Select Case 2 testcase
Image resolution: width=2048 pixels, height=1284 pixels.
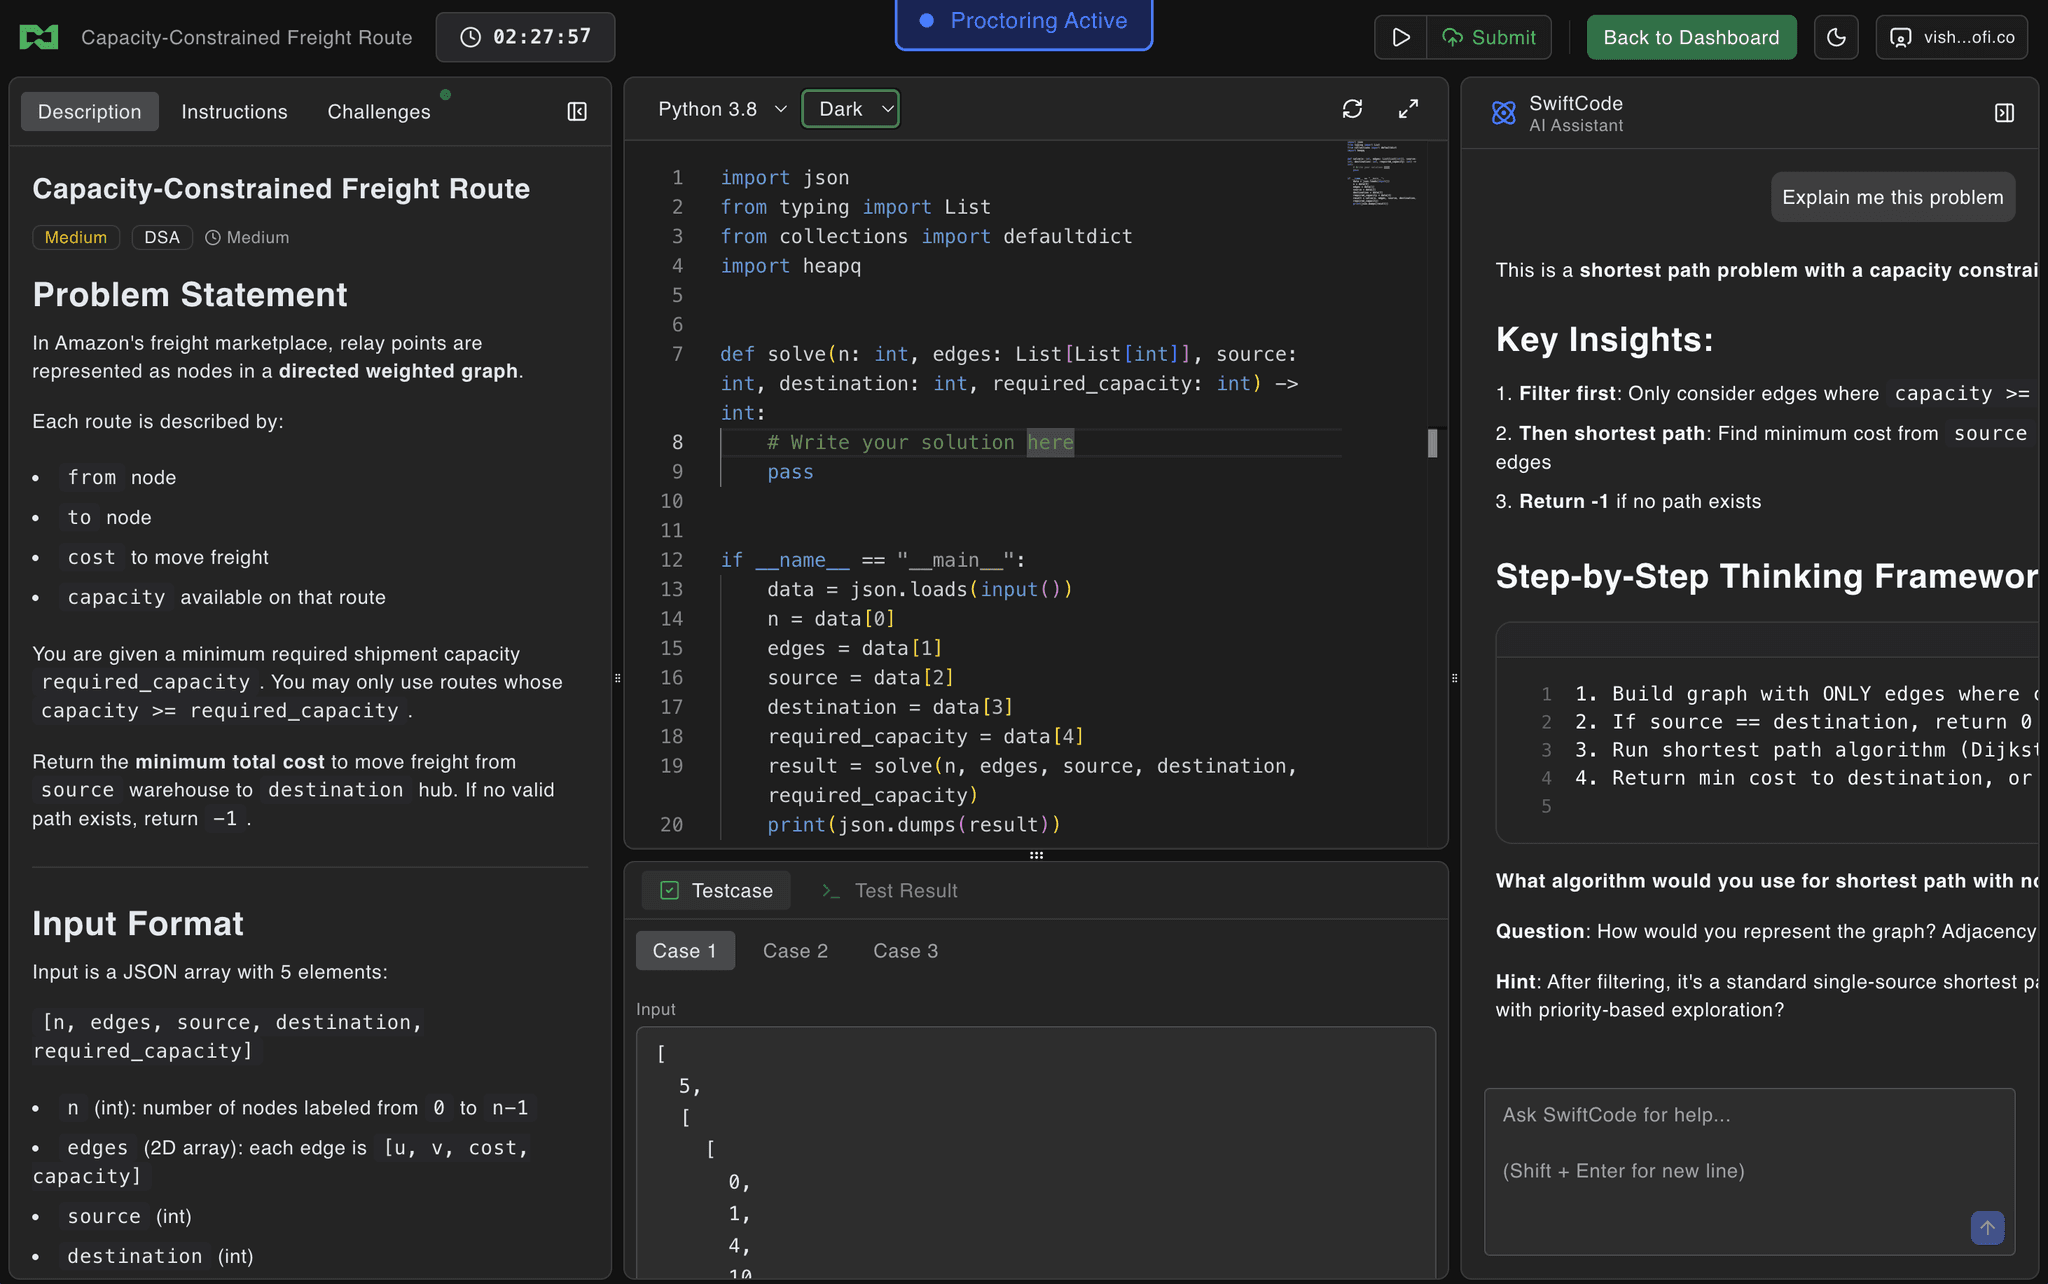[x=795, y=950]
